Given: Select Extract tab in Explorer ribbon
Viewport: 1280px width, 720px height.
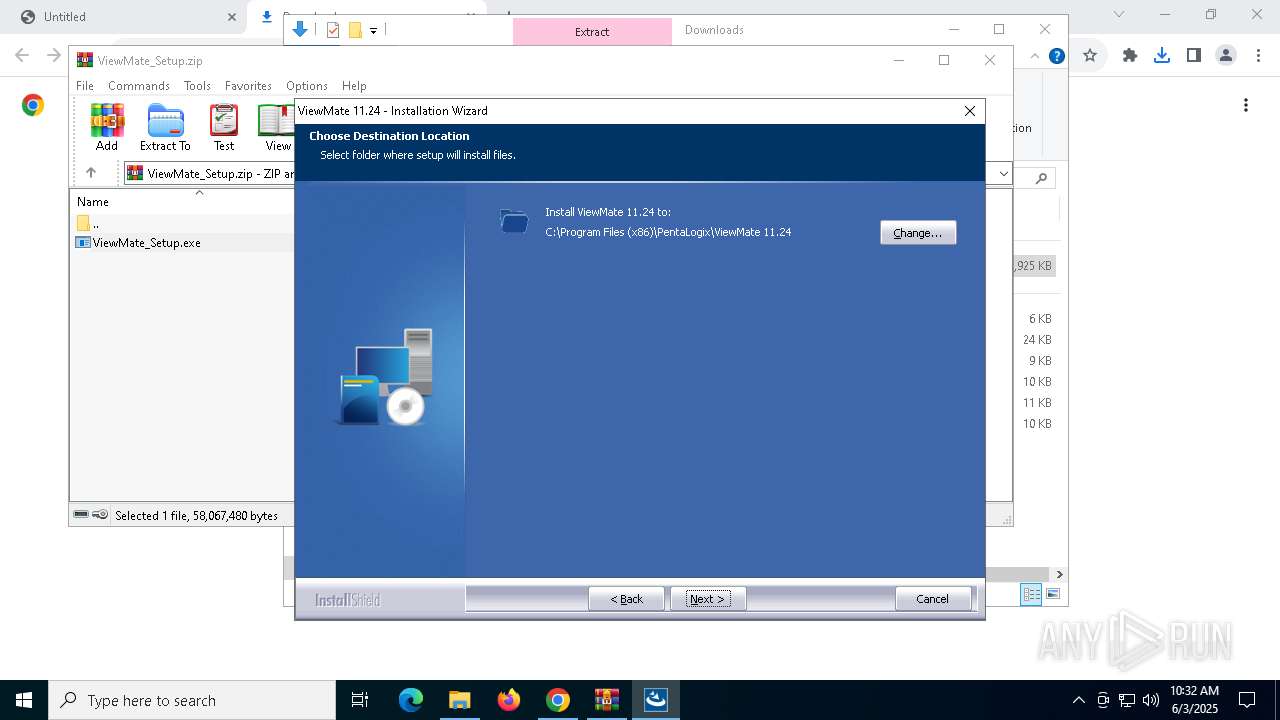Looking at the screenshot, I should (x=592, y=32).
